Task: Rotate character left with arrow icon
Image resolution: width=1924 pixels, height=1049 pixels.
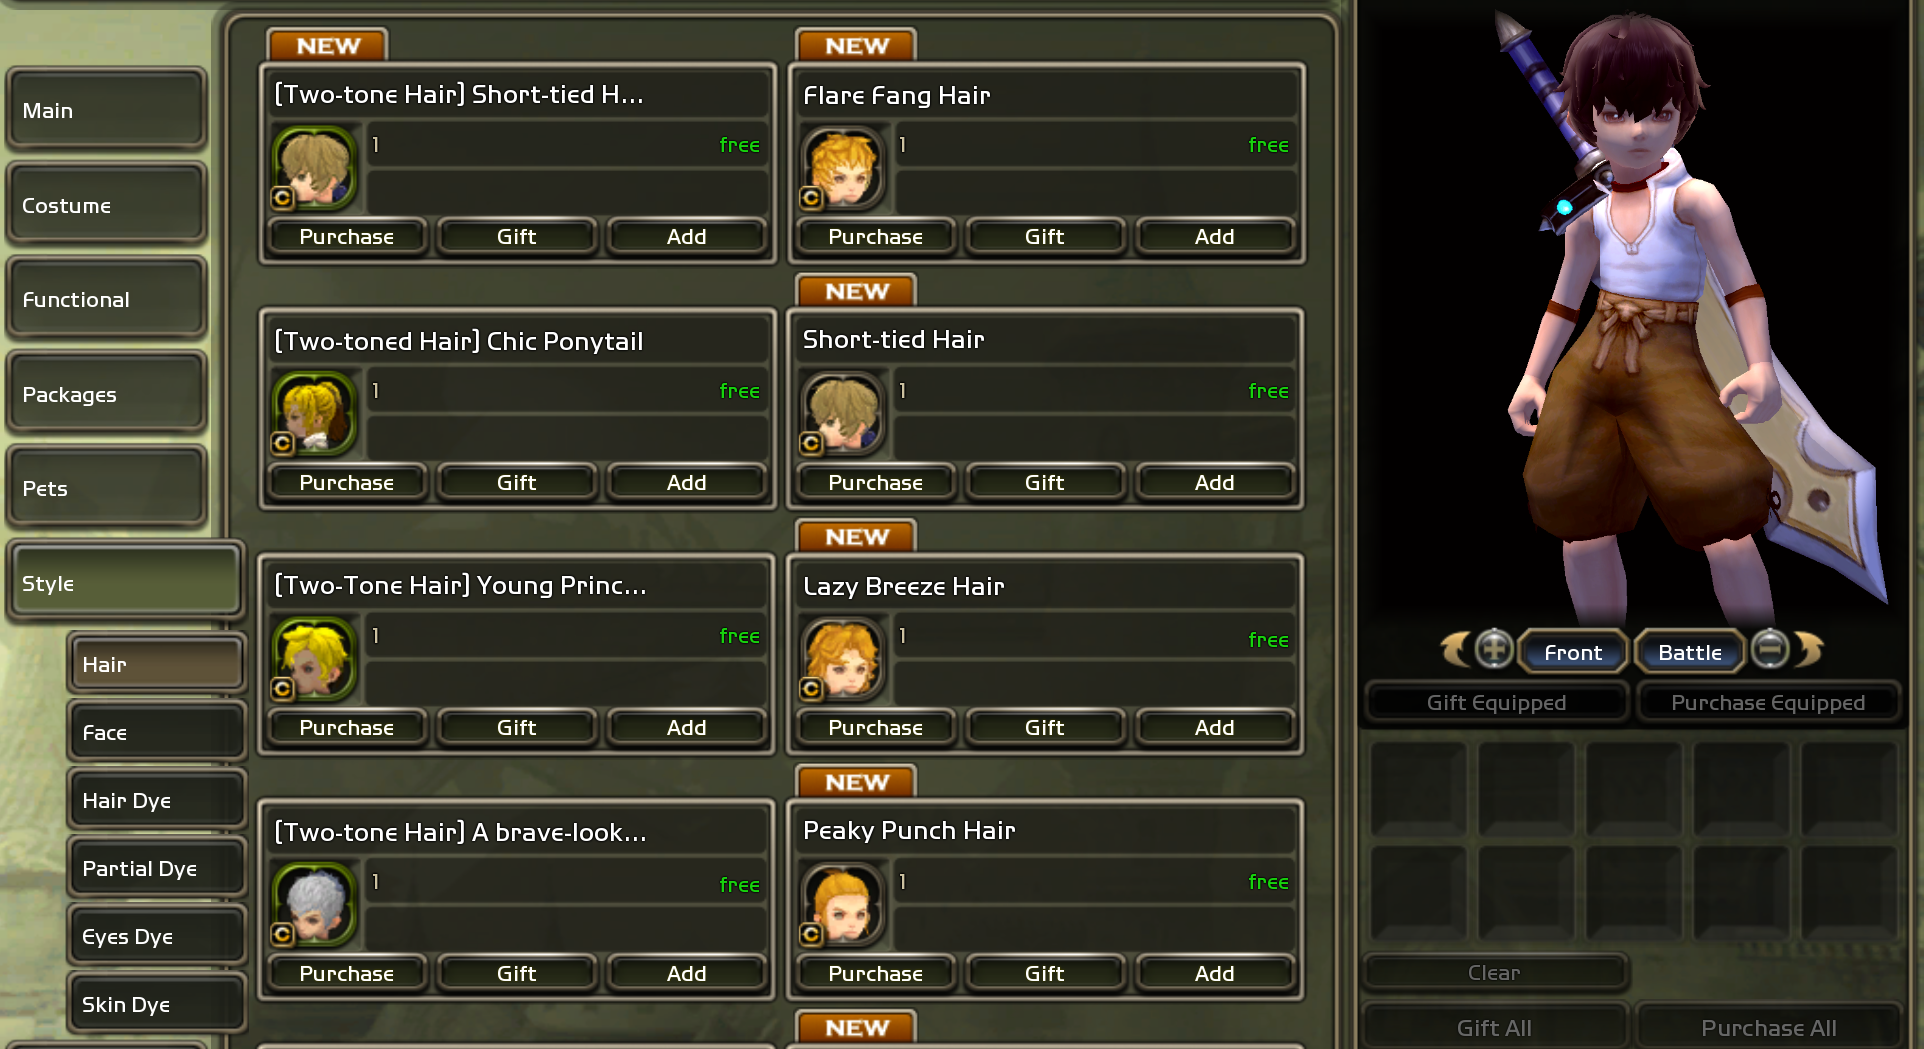Action: click(1456, 650)
